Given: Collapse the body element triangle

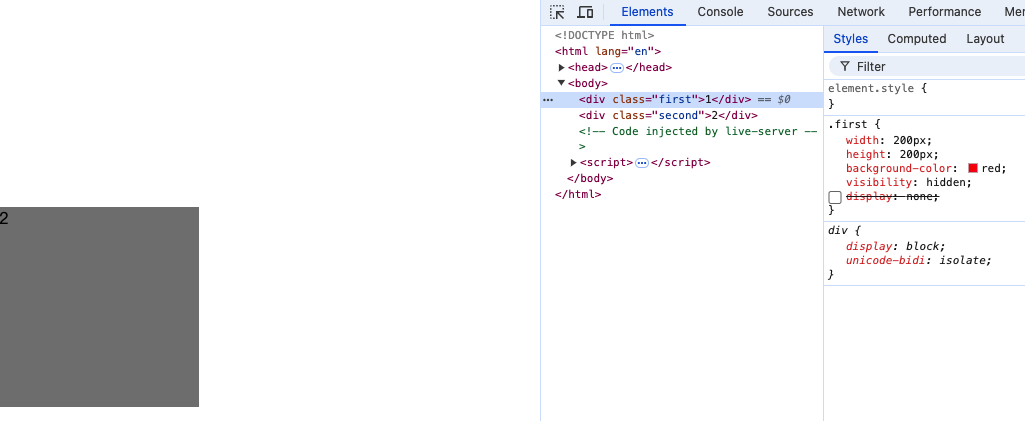Looking at the screenshot, I should pyautogui.click(x=562, y=83).
